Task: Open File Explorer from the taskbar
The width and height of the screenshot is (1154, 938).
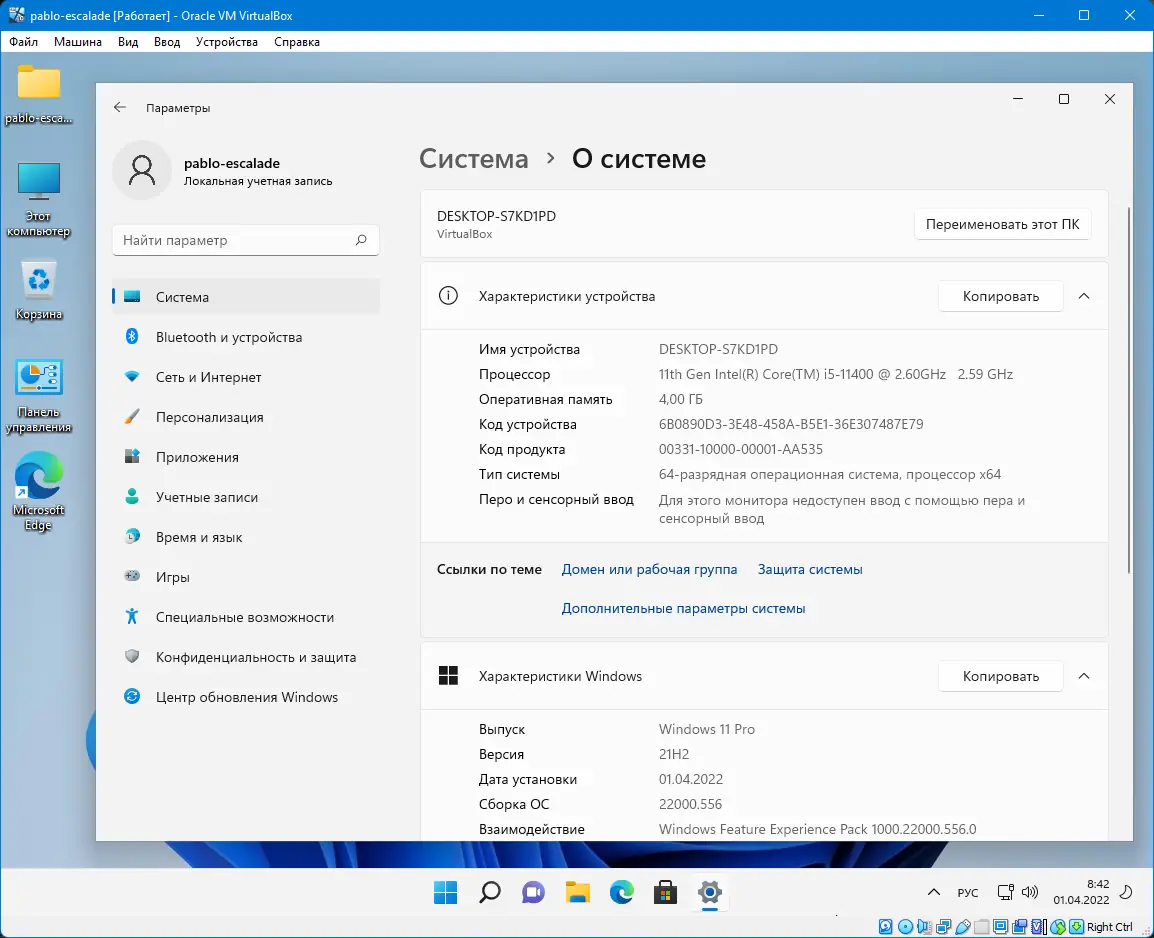Action: click(578, 892)
